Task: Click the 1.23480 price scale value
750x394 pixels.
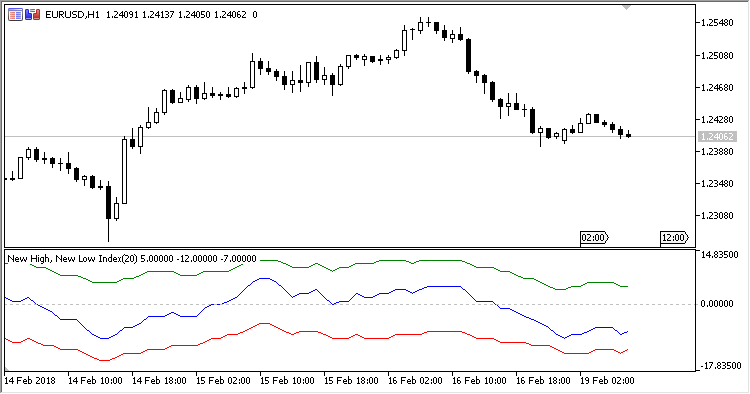Action: [x=717, y=184]
